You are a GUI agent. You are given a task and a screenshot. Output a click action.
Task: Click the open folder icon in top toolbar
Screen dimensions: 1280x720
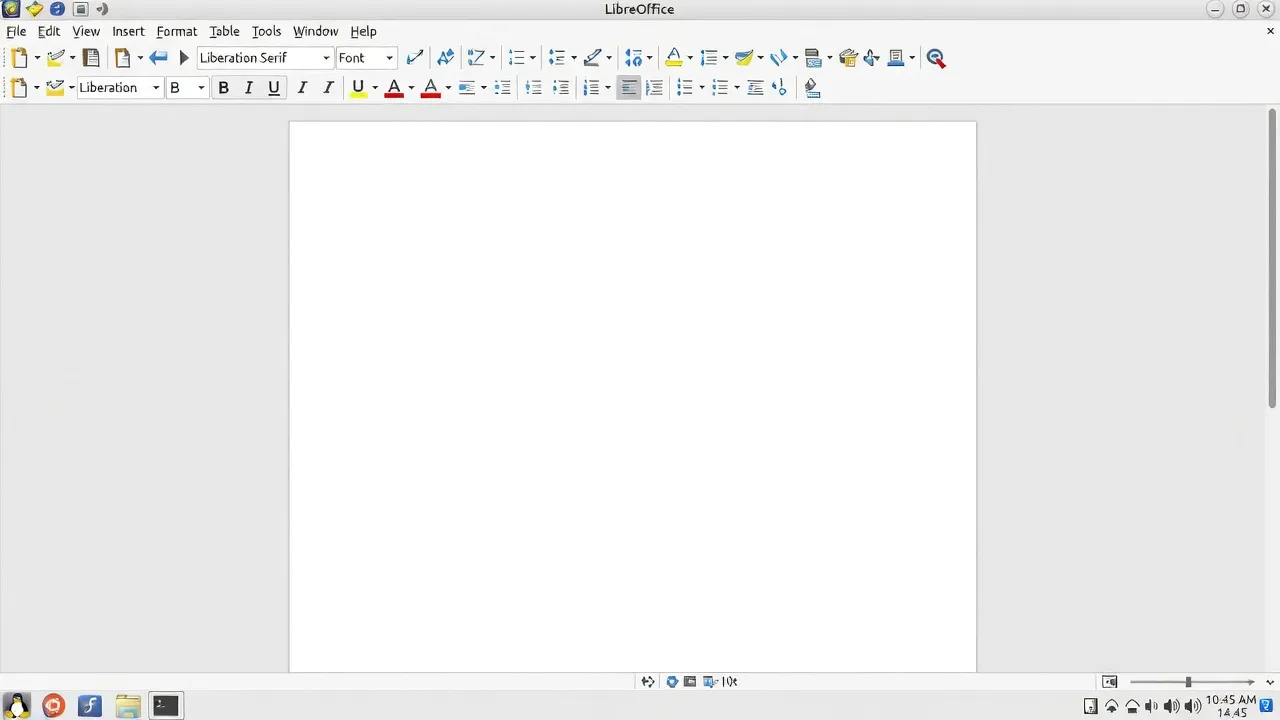tap(55, 58)
